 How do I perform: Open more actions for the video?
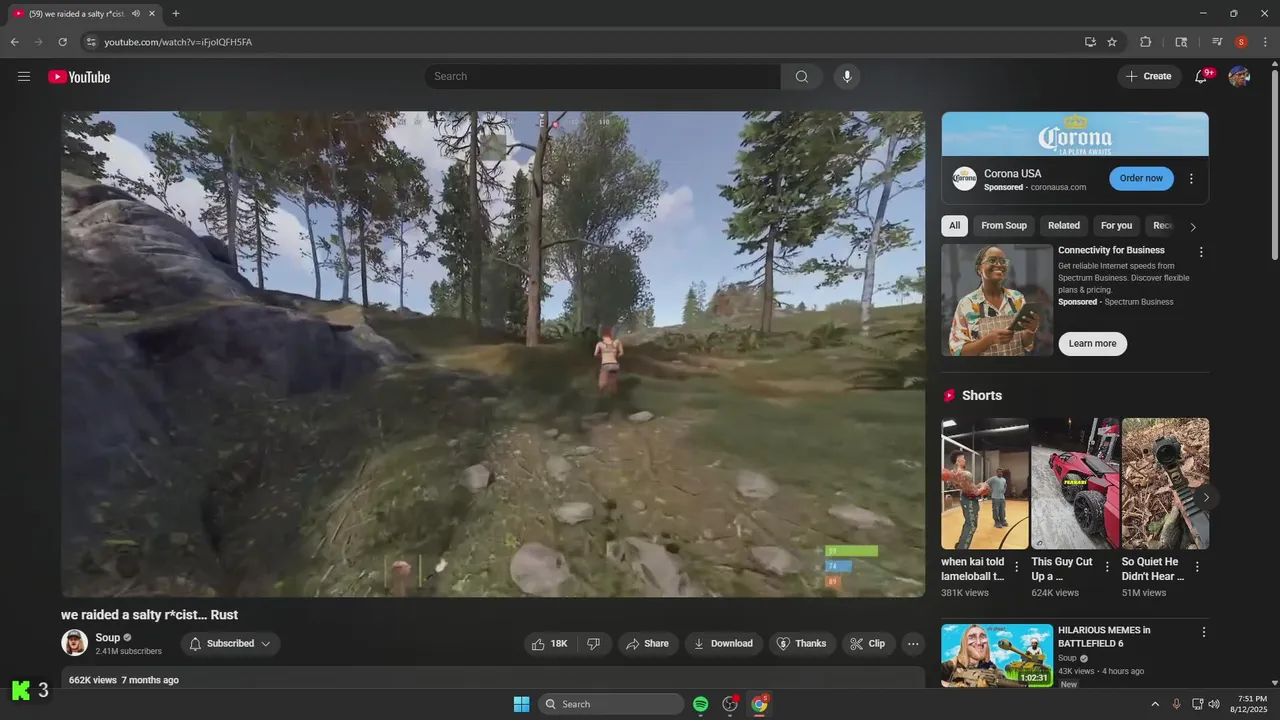point(913,644)
